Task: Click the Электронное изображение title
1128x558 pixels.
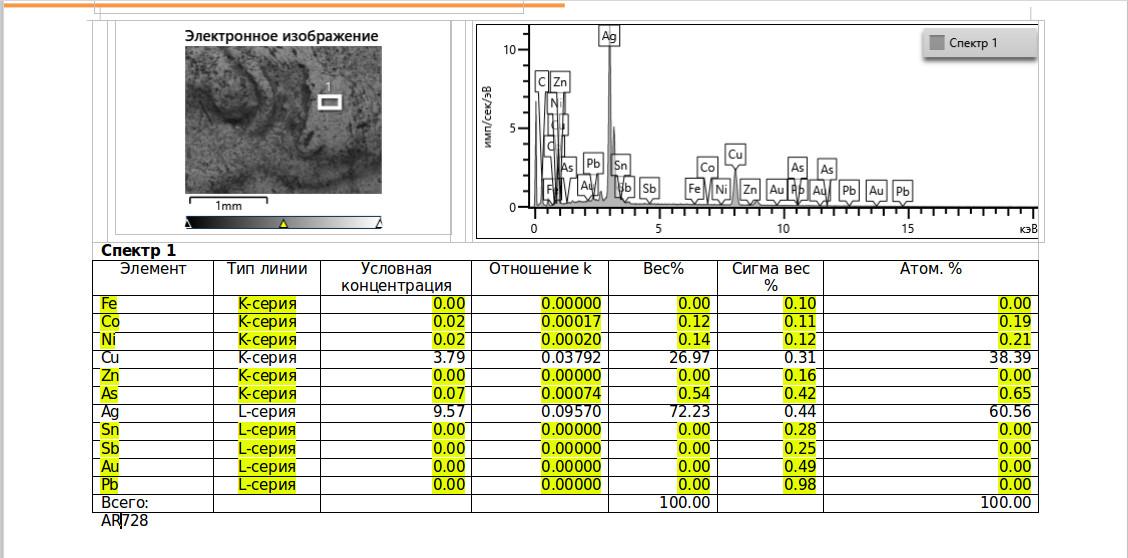Action: coord(282,36)
